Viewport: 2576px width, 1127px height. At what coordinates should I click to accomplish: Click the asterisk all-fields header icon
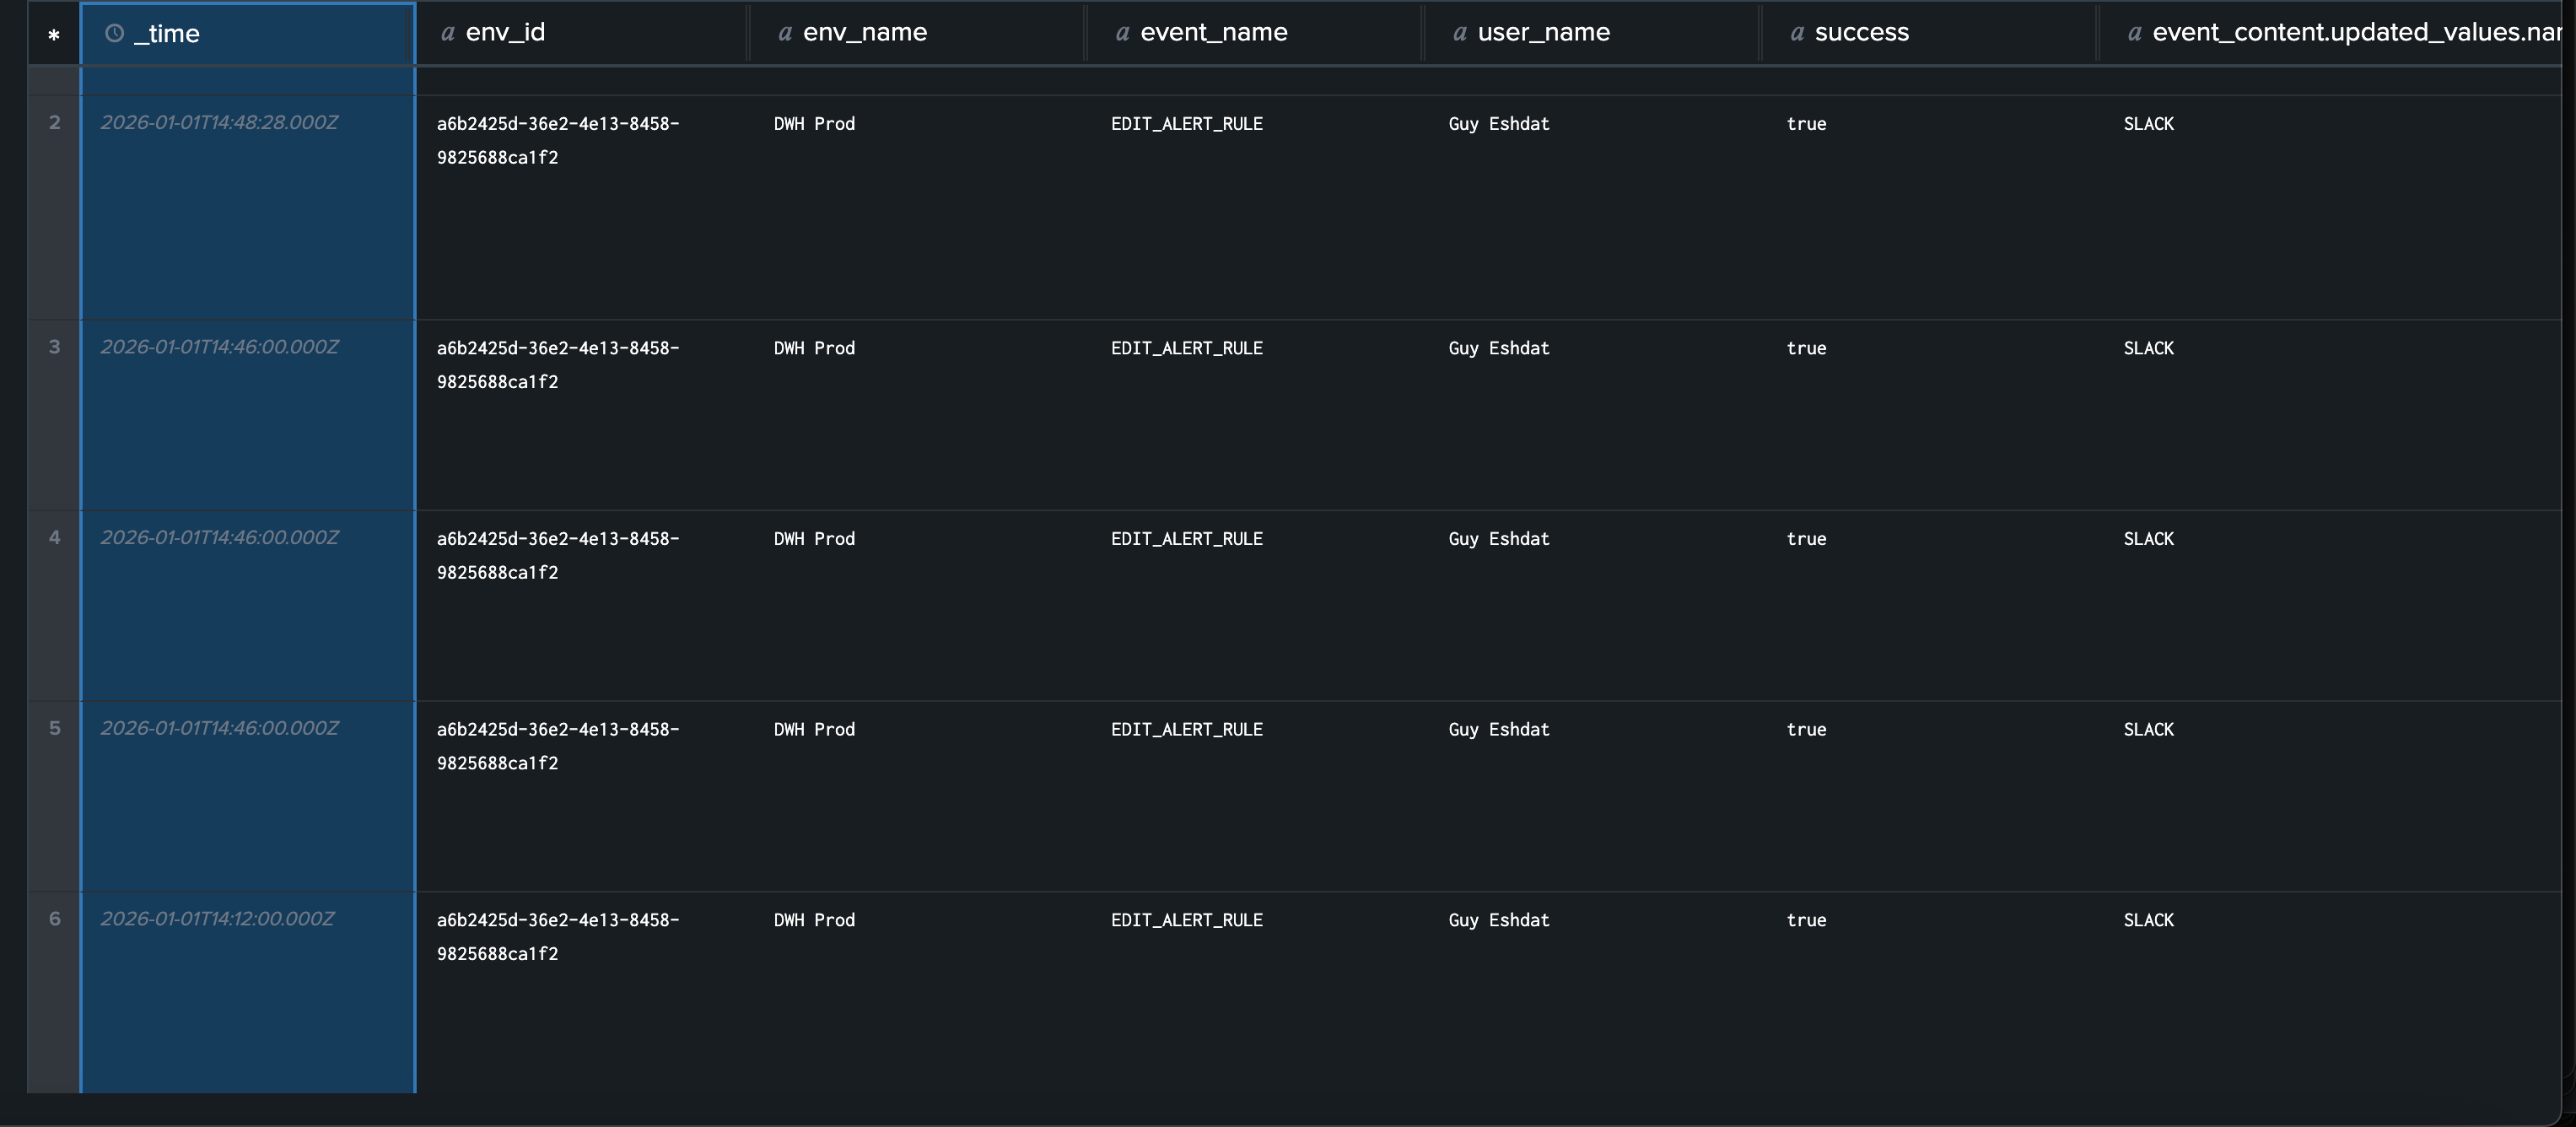click(54, 35)
